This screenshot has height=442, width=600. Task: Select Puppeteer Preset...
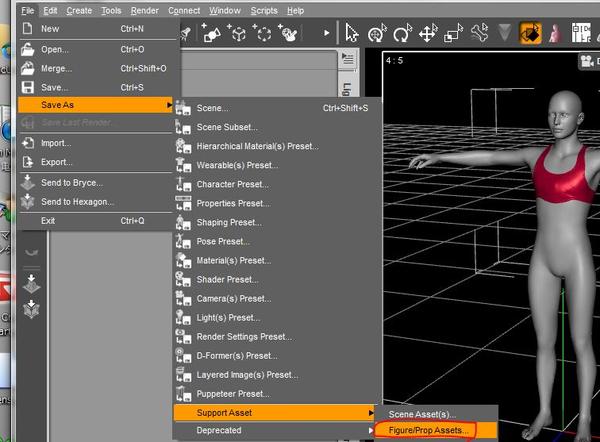tap(276, 394)
